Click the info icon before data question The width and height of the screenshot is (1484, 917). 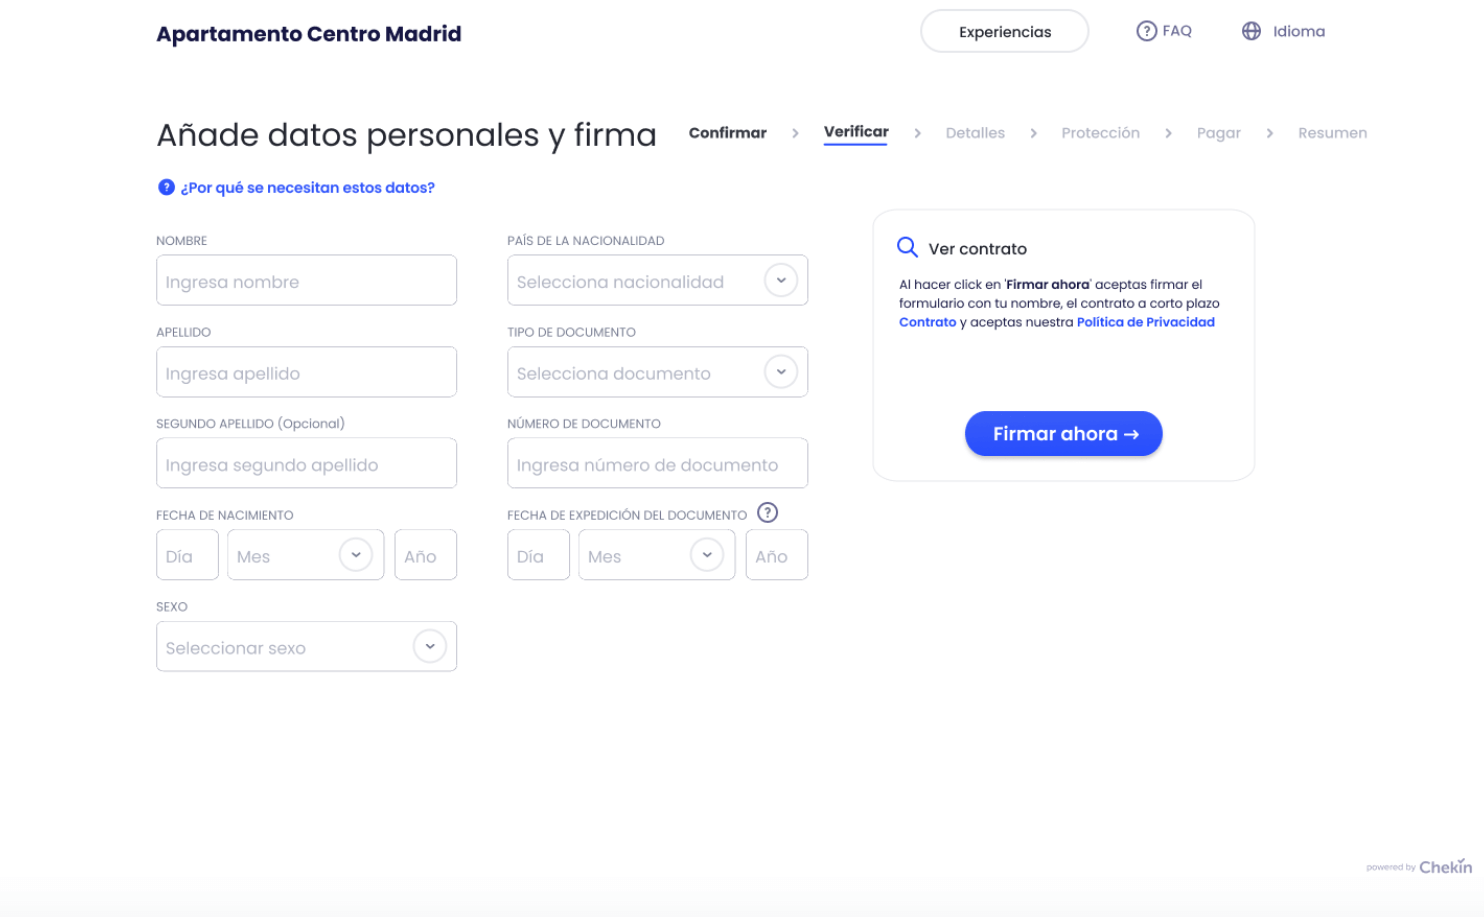[x=166, y=187]
